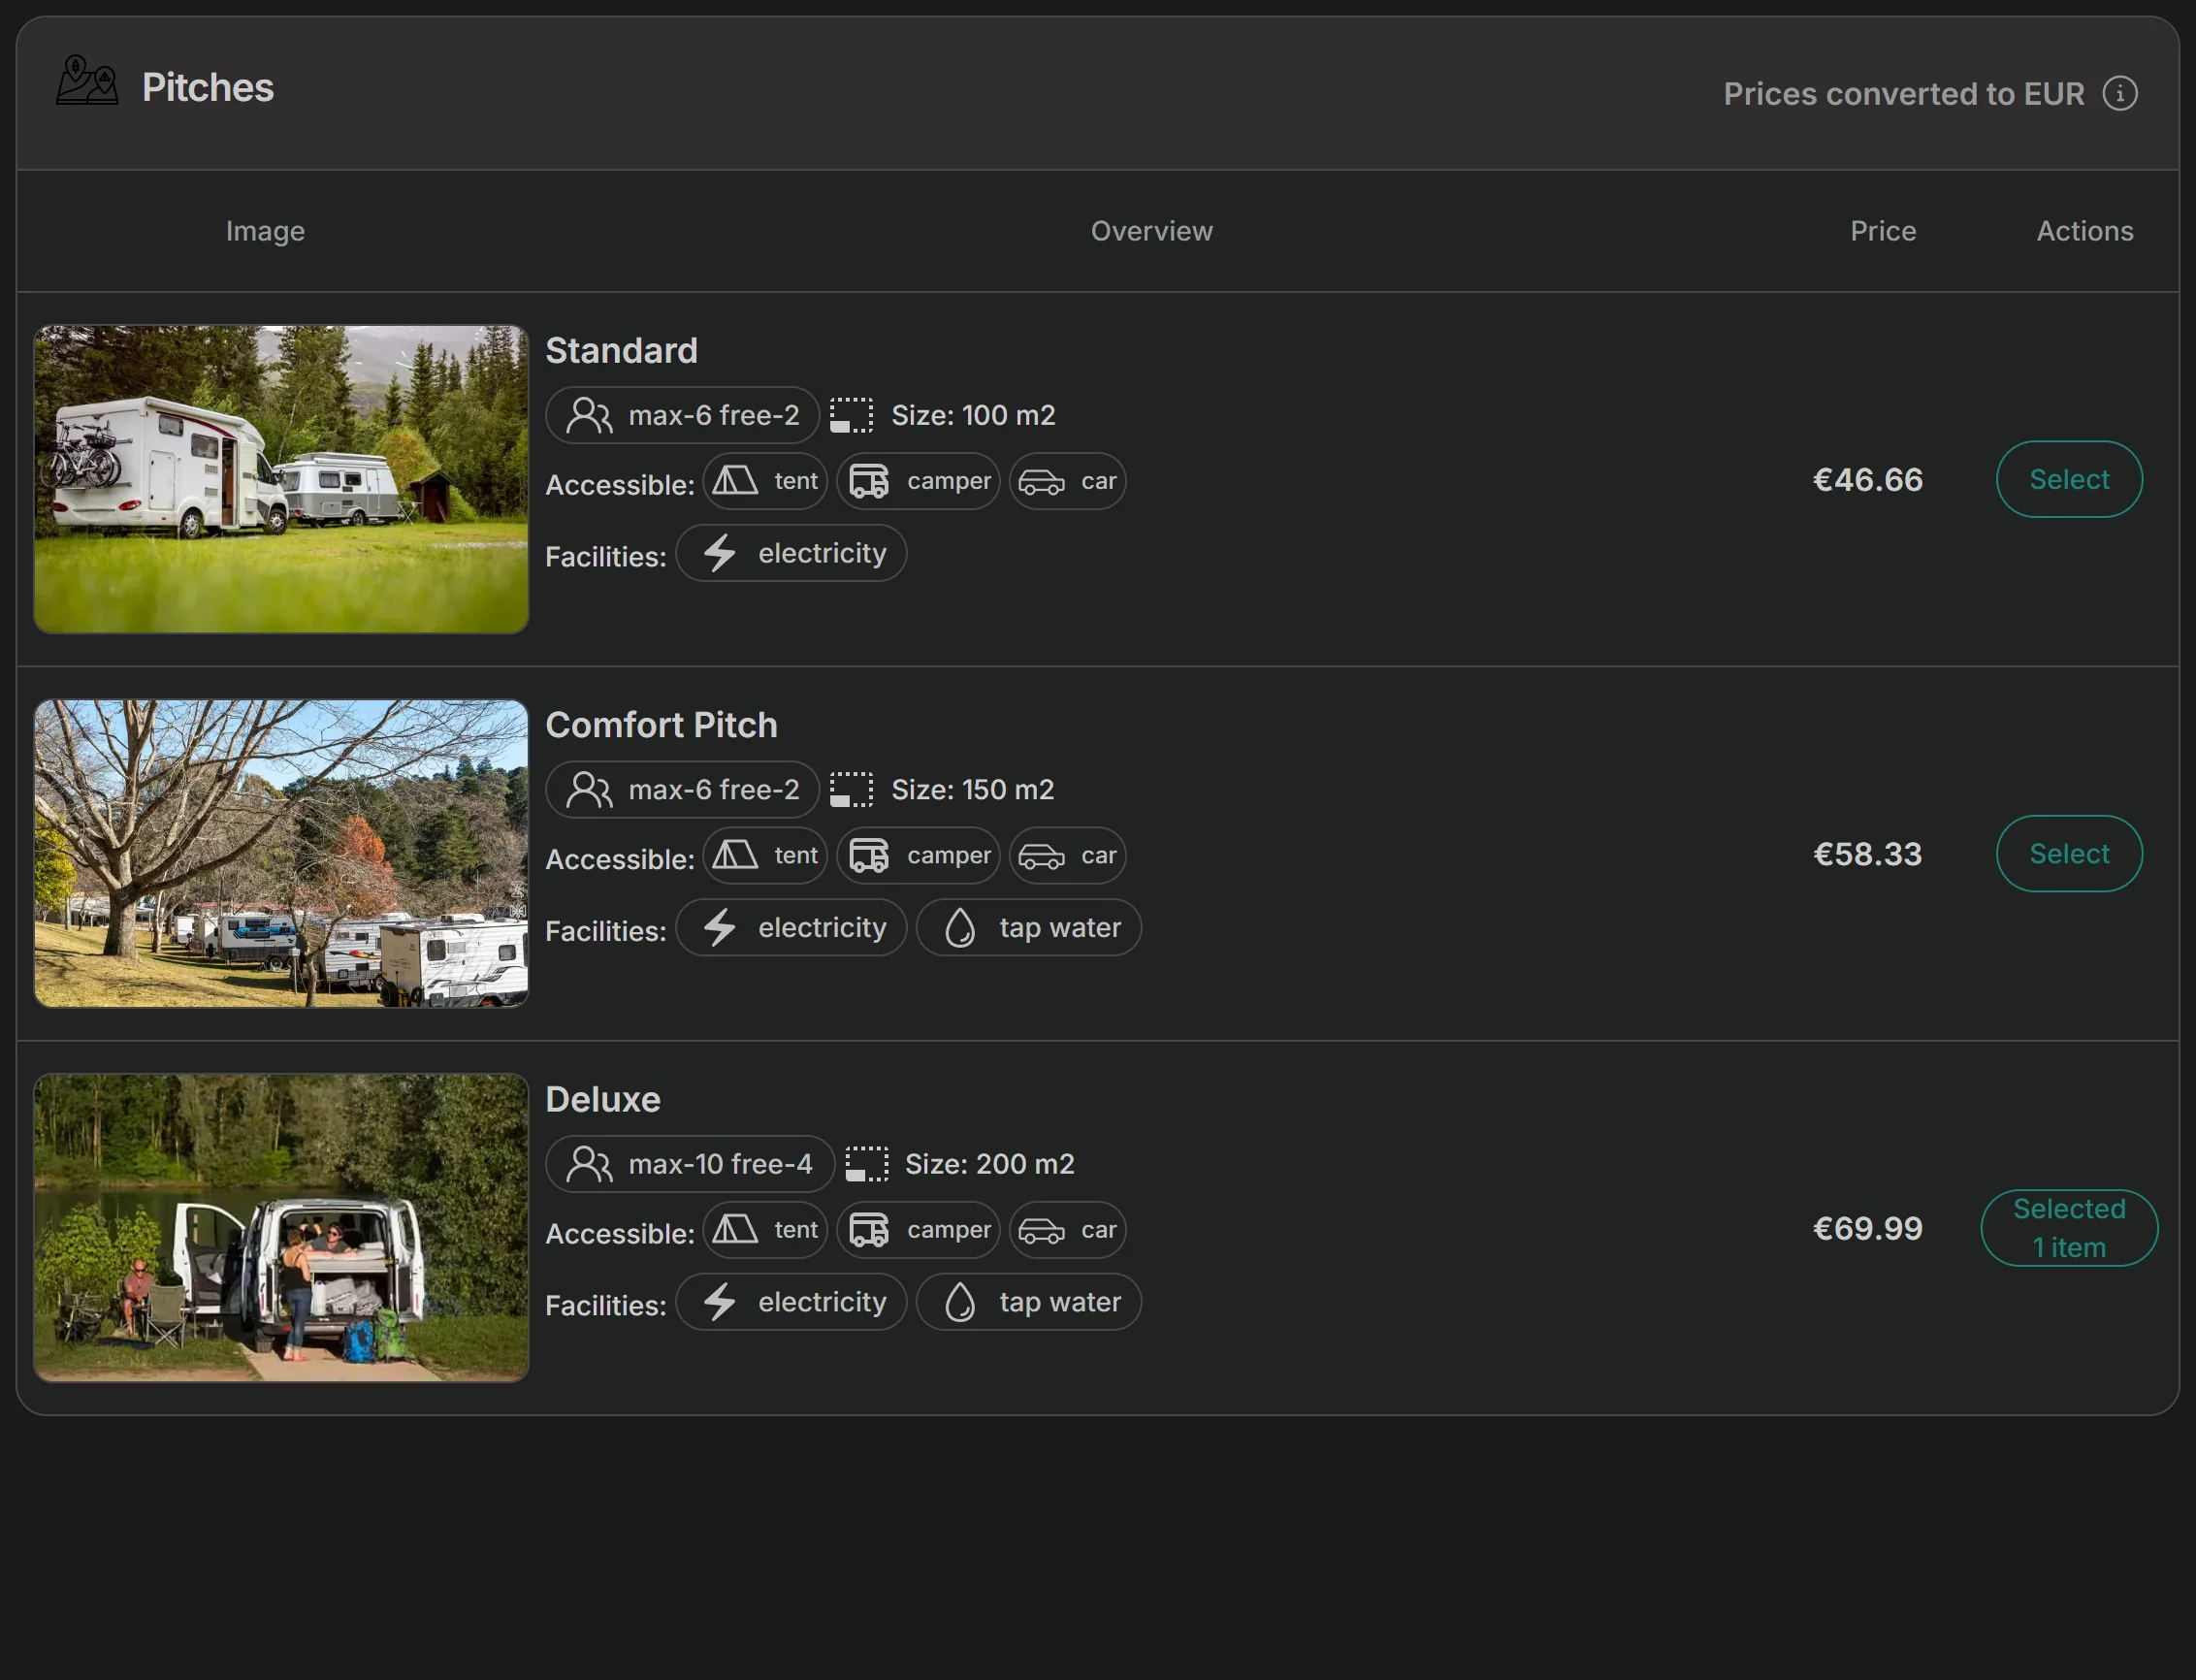The image size is (2196, 1680).
Task: Click the Deluxe pitch title
Action: click(x=603, y=1100)
